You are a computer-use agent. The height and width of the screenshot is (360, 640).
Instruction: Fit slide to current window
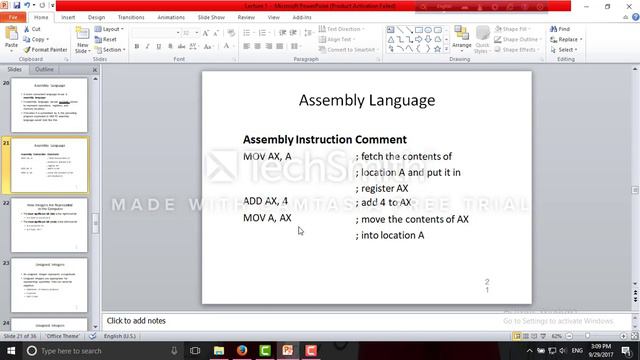tap(634, 336)
